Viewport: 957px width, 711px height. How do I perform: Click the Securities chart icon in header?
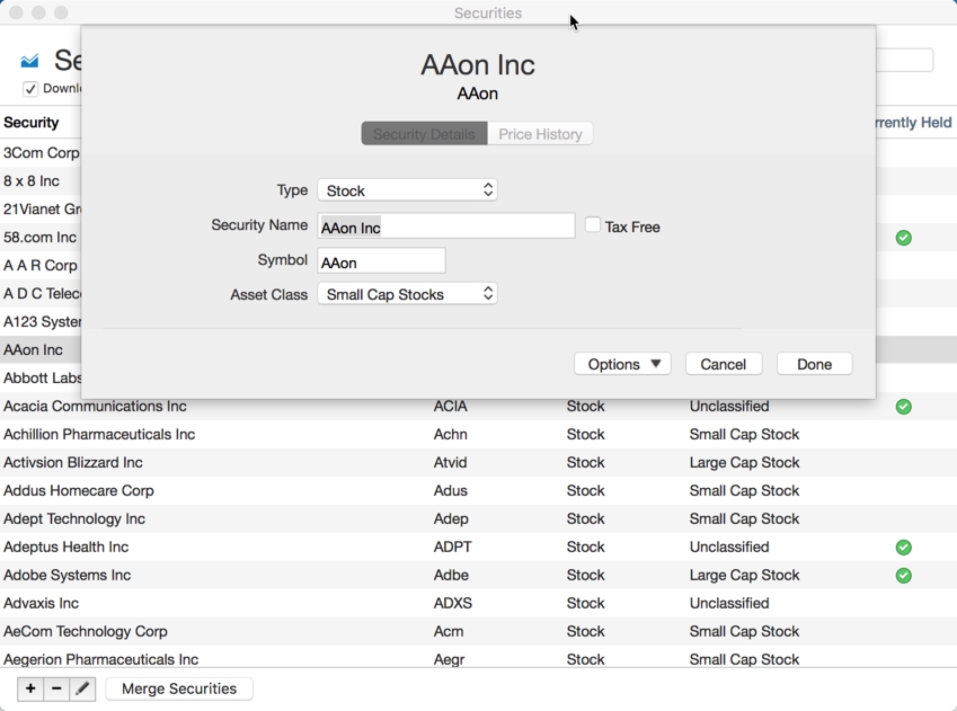[30, 62]
